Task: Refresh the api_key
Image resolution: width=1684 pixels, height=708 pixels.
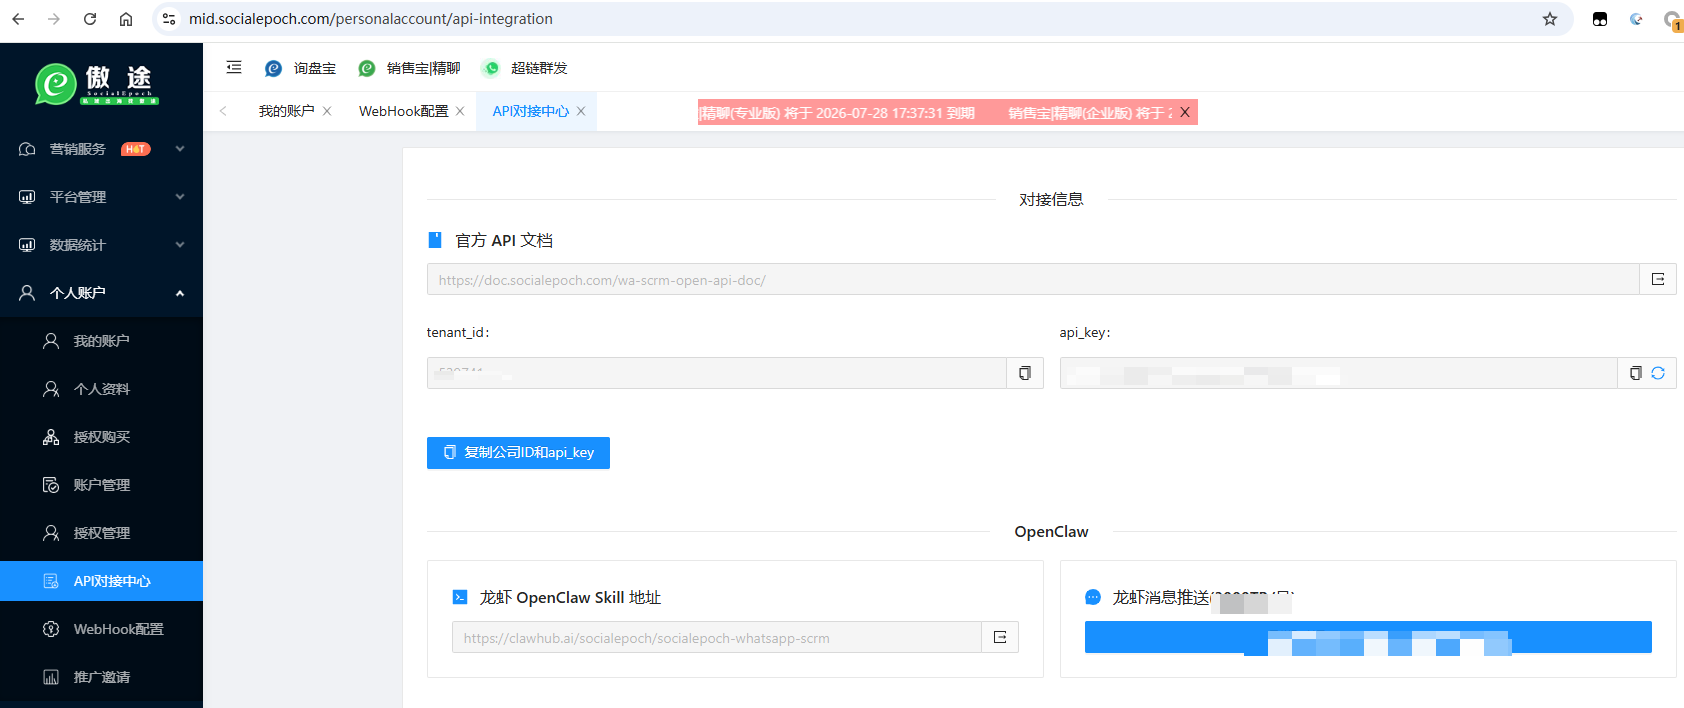Action: click(x=1658, y=373)
